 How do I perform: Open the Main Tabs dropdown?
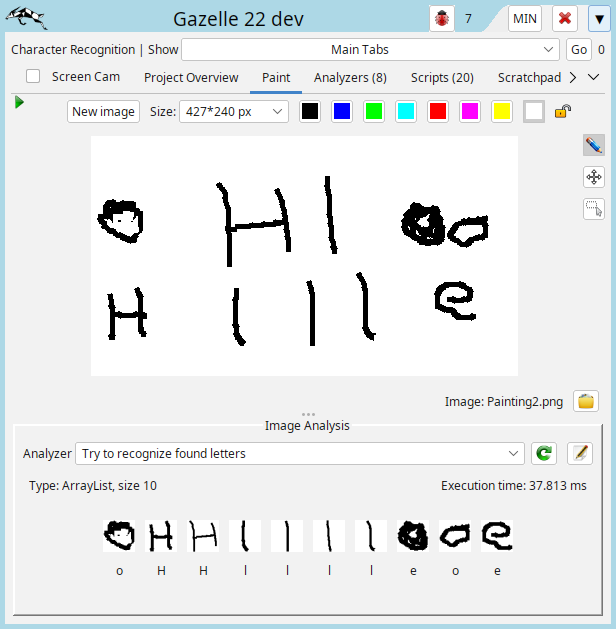tap(370, 49)
